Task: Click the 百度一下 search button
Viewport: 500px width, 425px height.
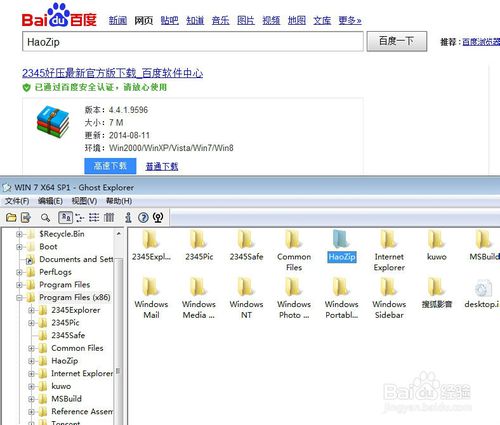Action: [x=397, y=41]
